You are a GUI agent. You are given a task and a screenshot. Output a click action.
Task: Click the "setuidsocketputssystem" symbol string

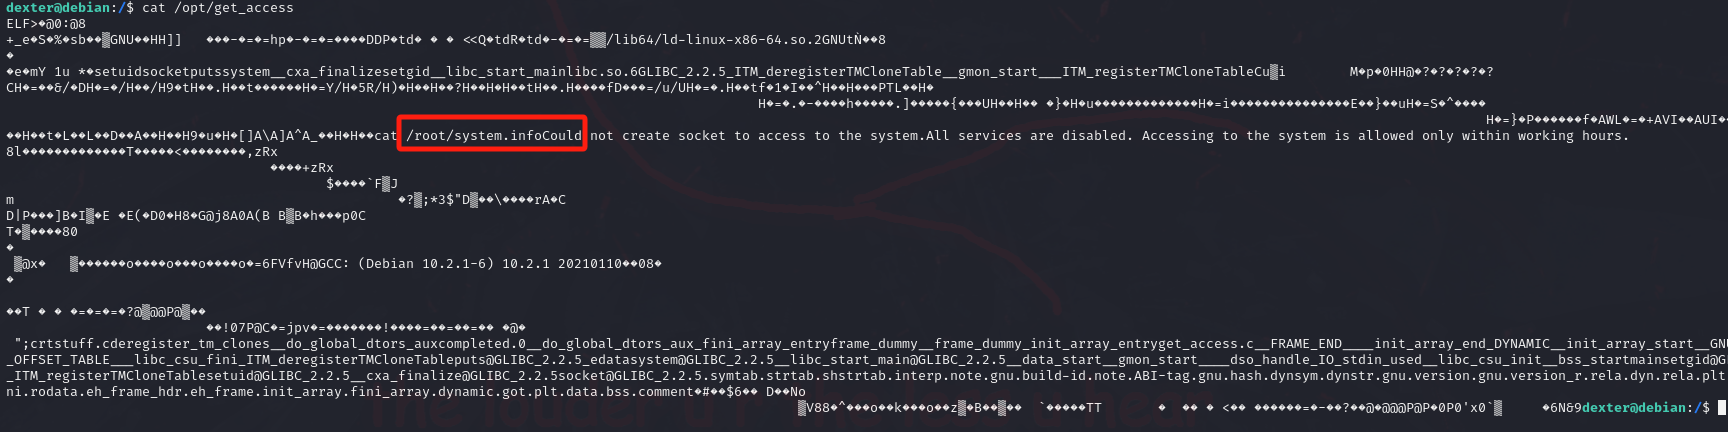tap(182, 72)
